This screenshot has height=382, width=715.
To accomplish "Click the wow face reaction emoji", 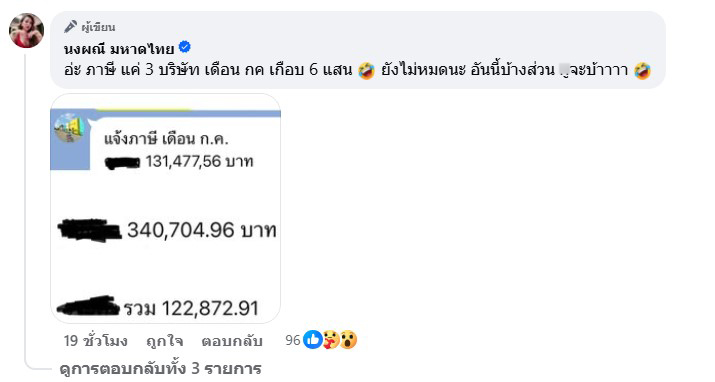I will [348, 340].
